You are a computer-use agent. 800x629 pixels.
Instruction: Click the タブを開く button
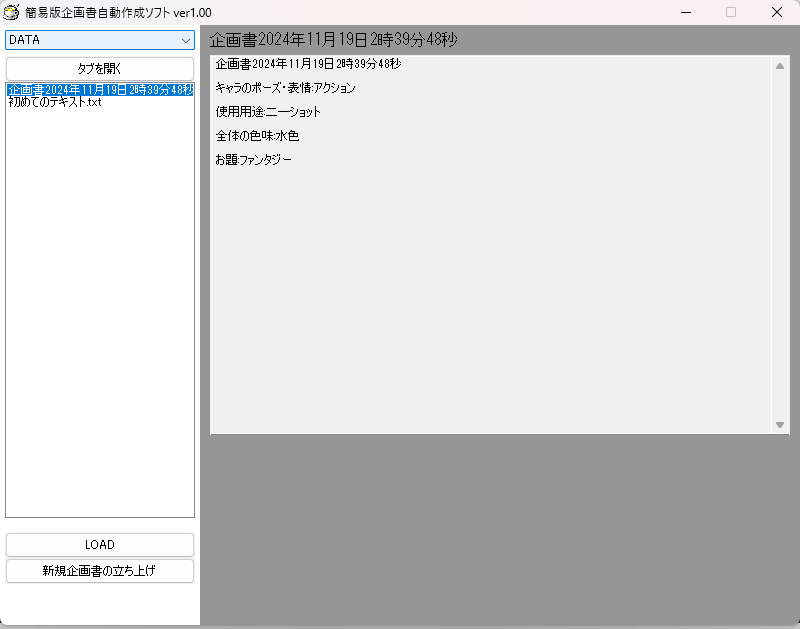point(100,68)
